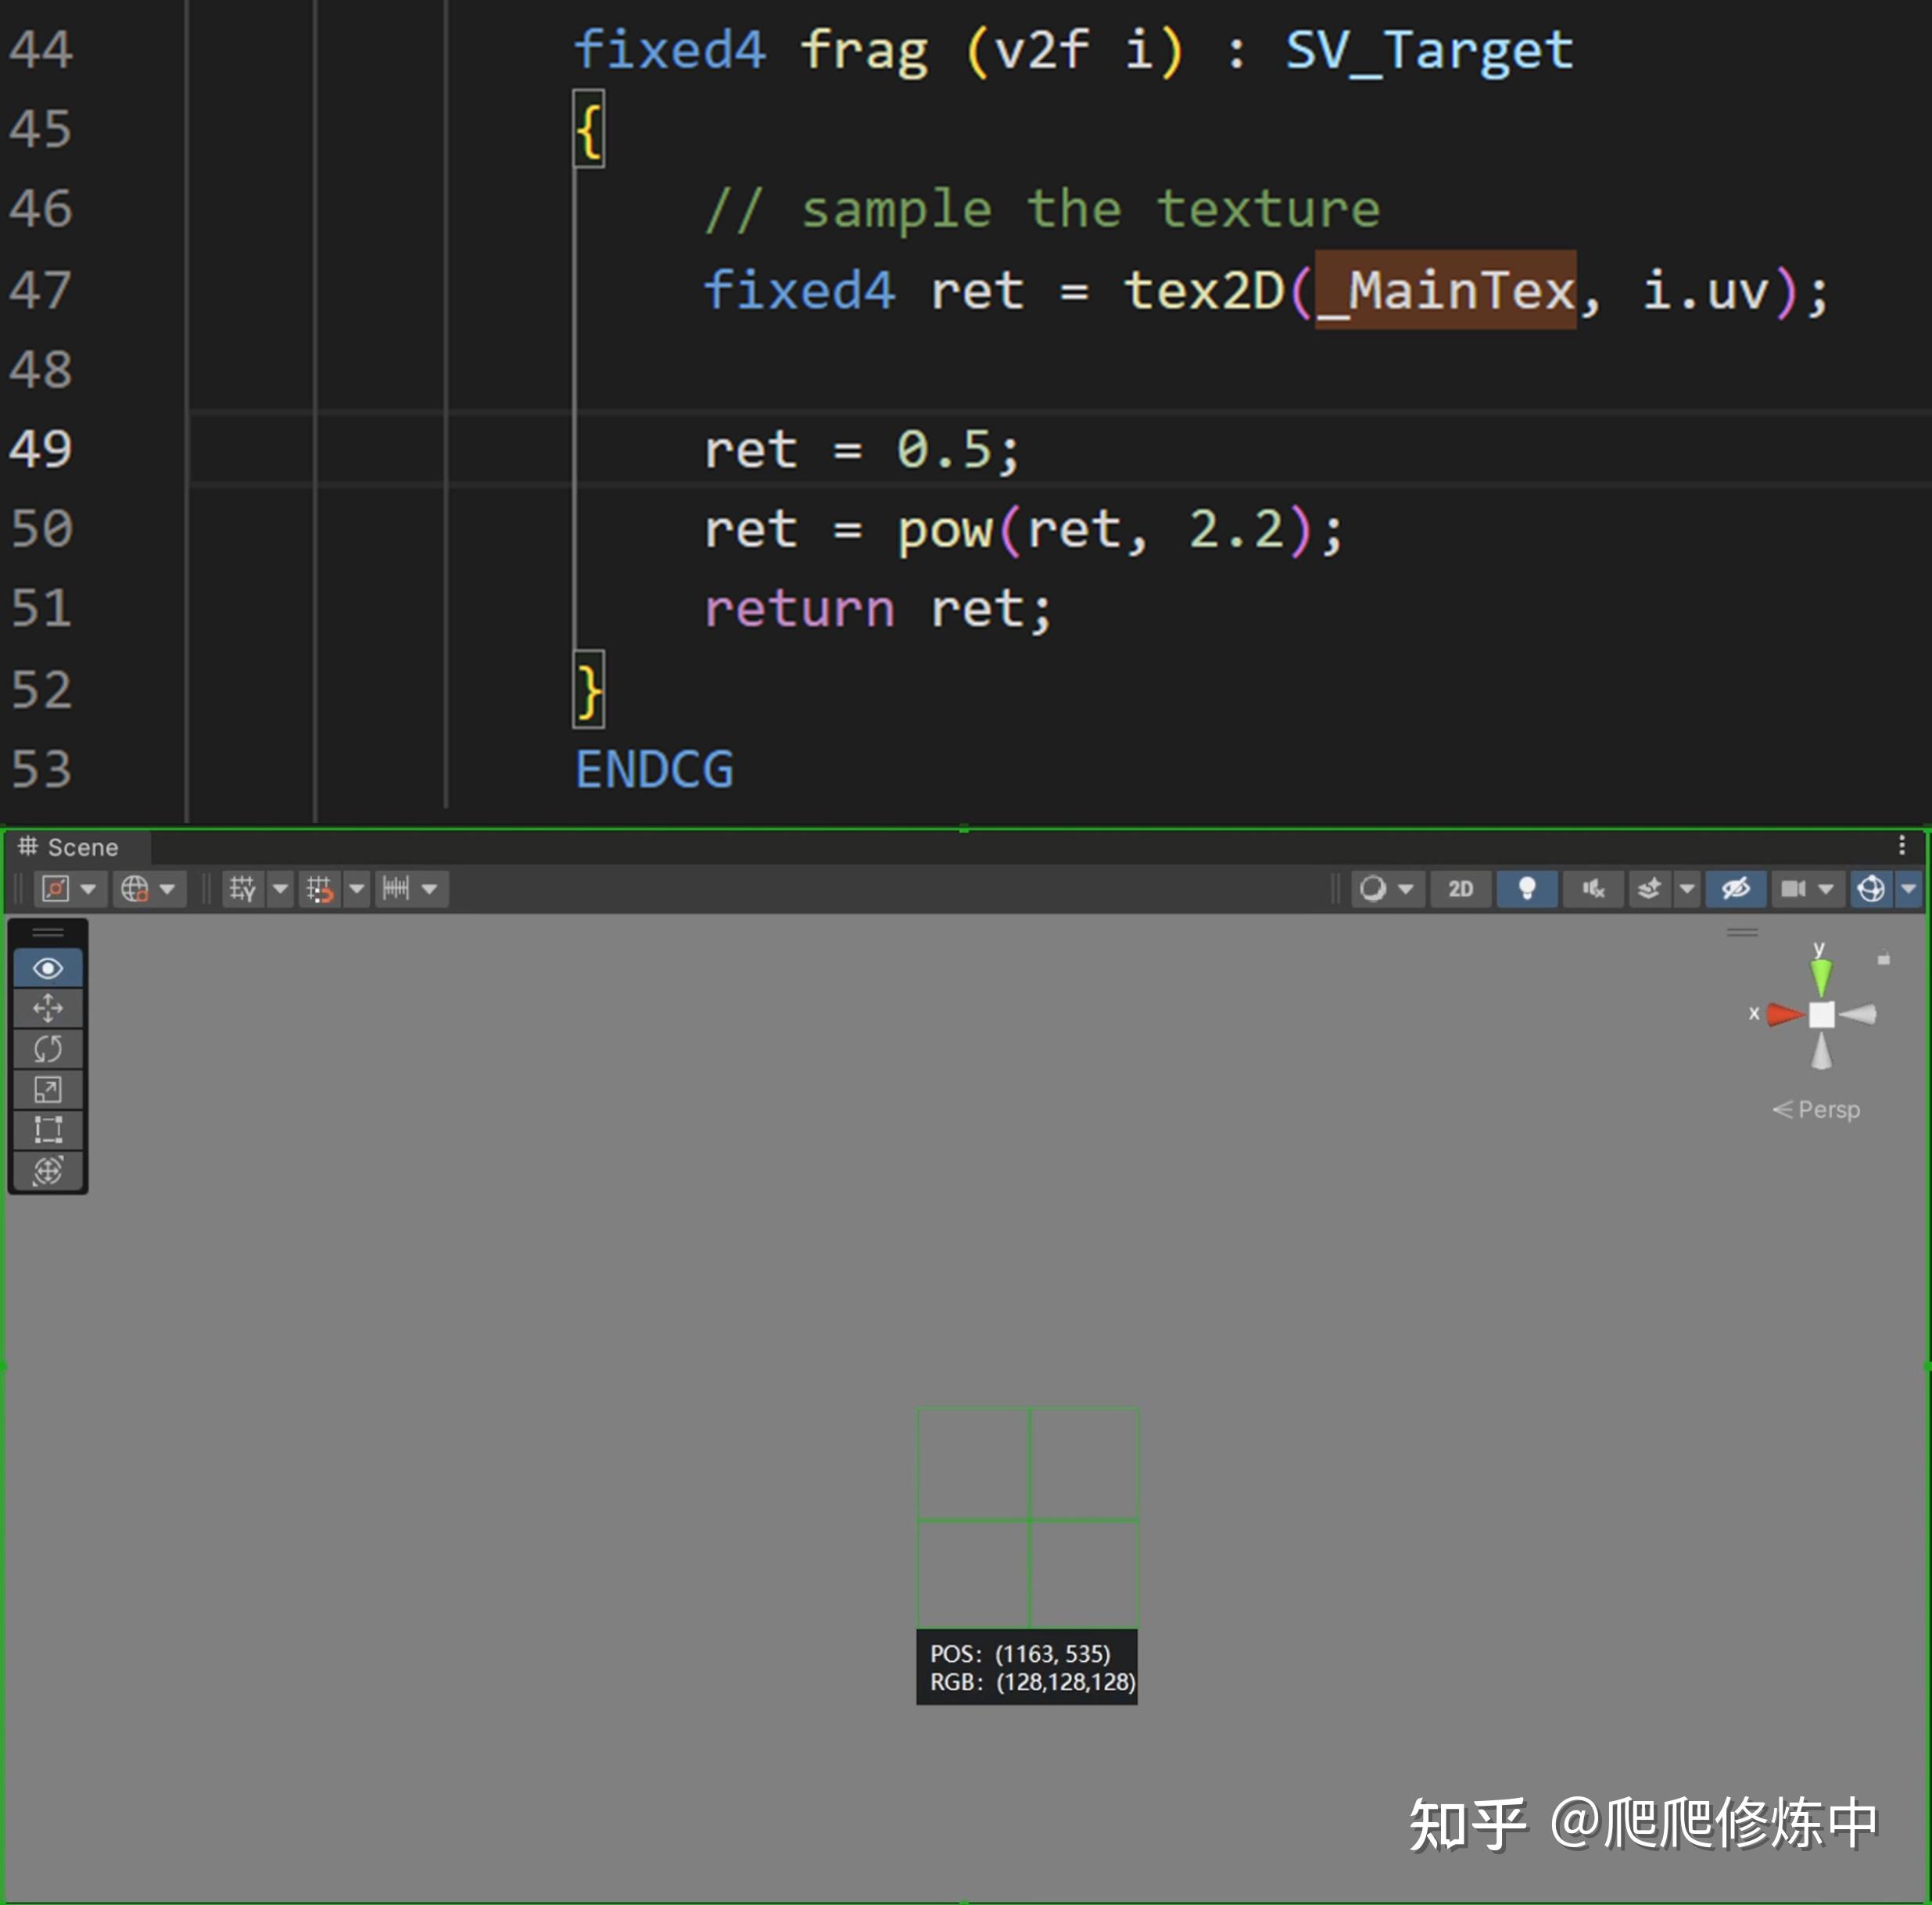Click the green Y axis cone on gizmo
The image size is (1932, 1905).
pyautogui.click(x=1821, y=976)
